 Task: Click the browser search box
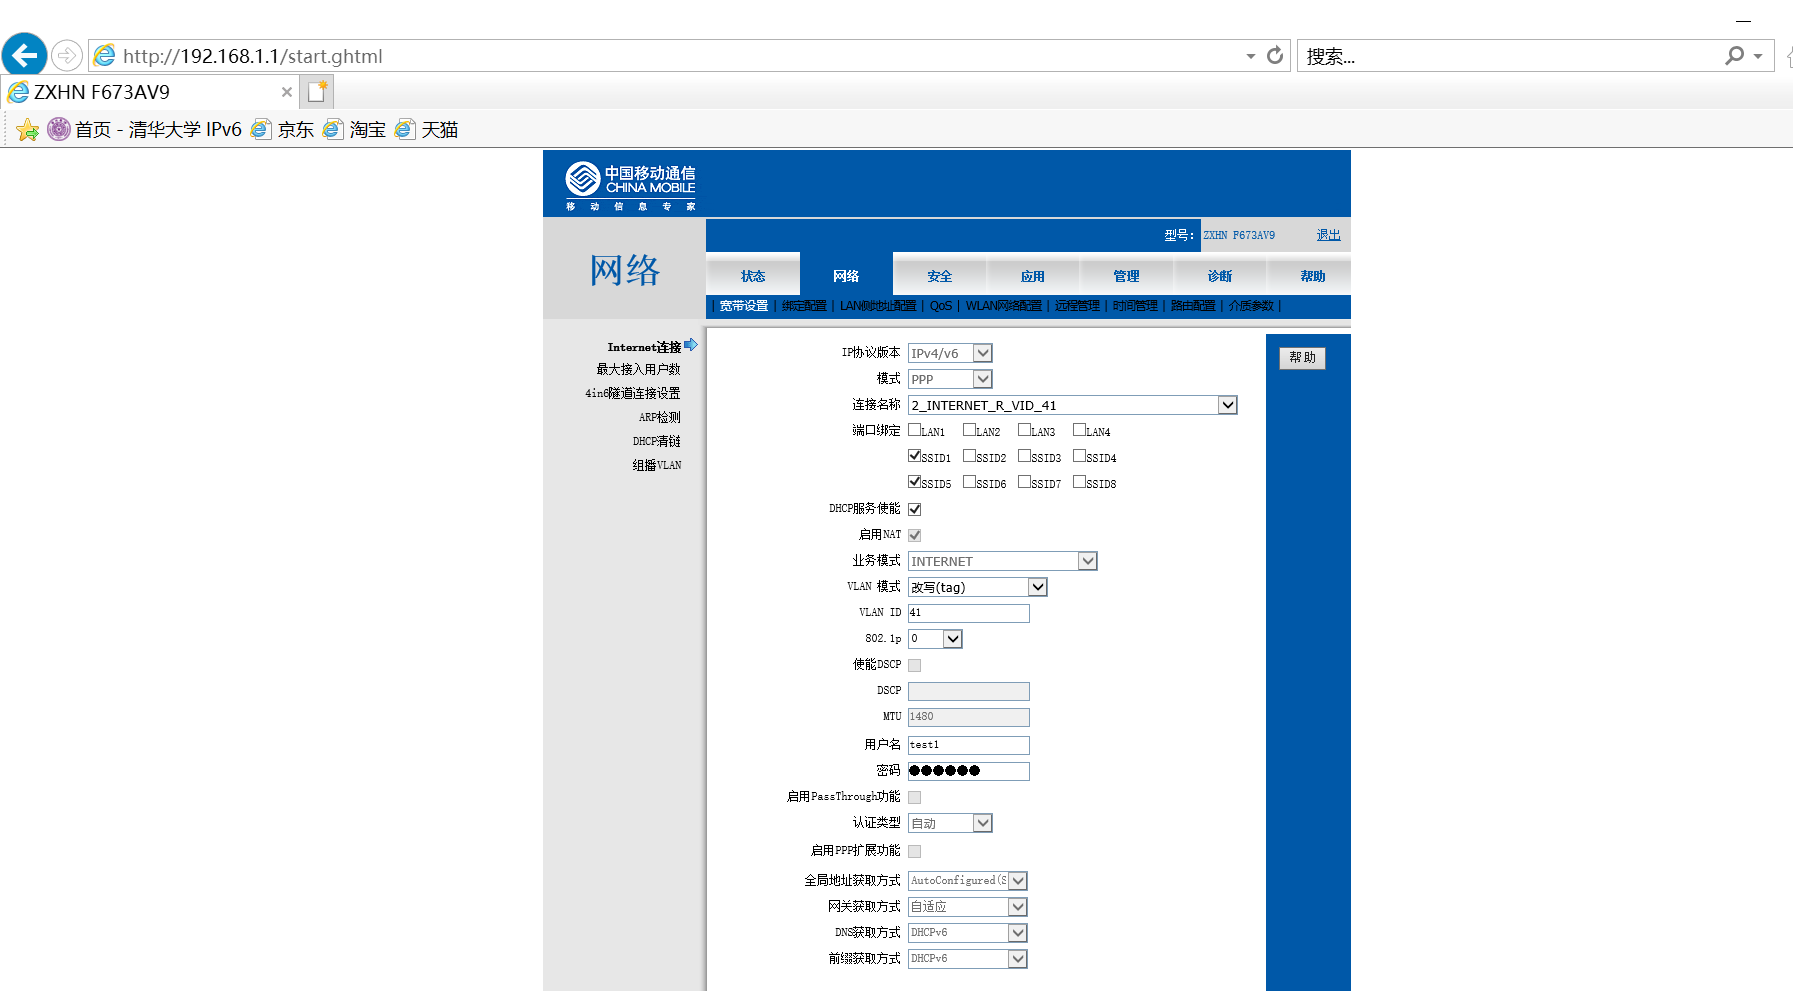click(1510, 56)
